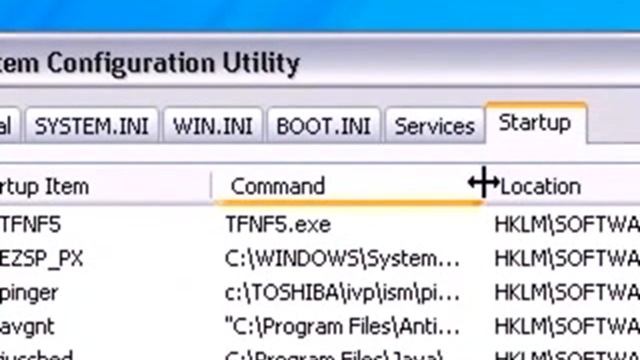Click the HKLM location cell in avgnt row

pyautogui.click(x=567, y=327)
